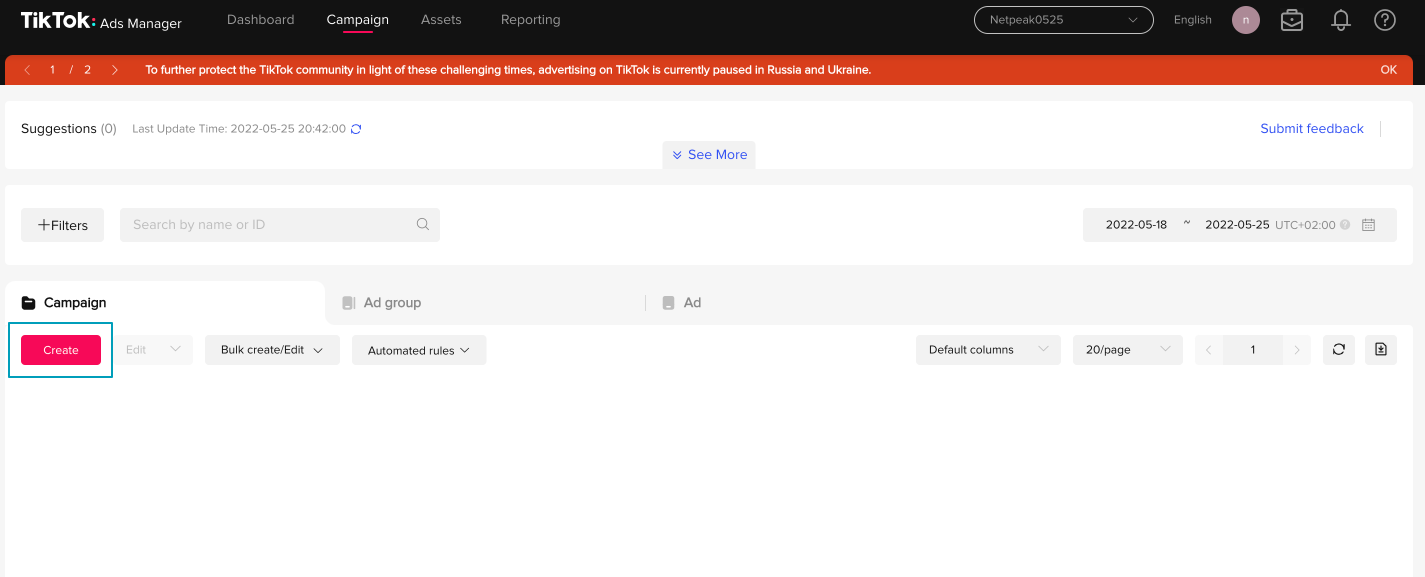
Task: Refresh the campaign table
Action: coord(1339,350)
